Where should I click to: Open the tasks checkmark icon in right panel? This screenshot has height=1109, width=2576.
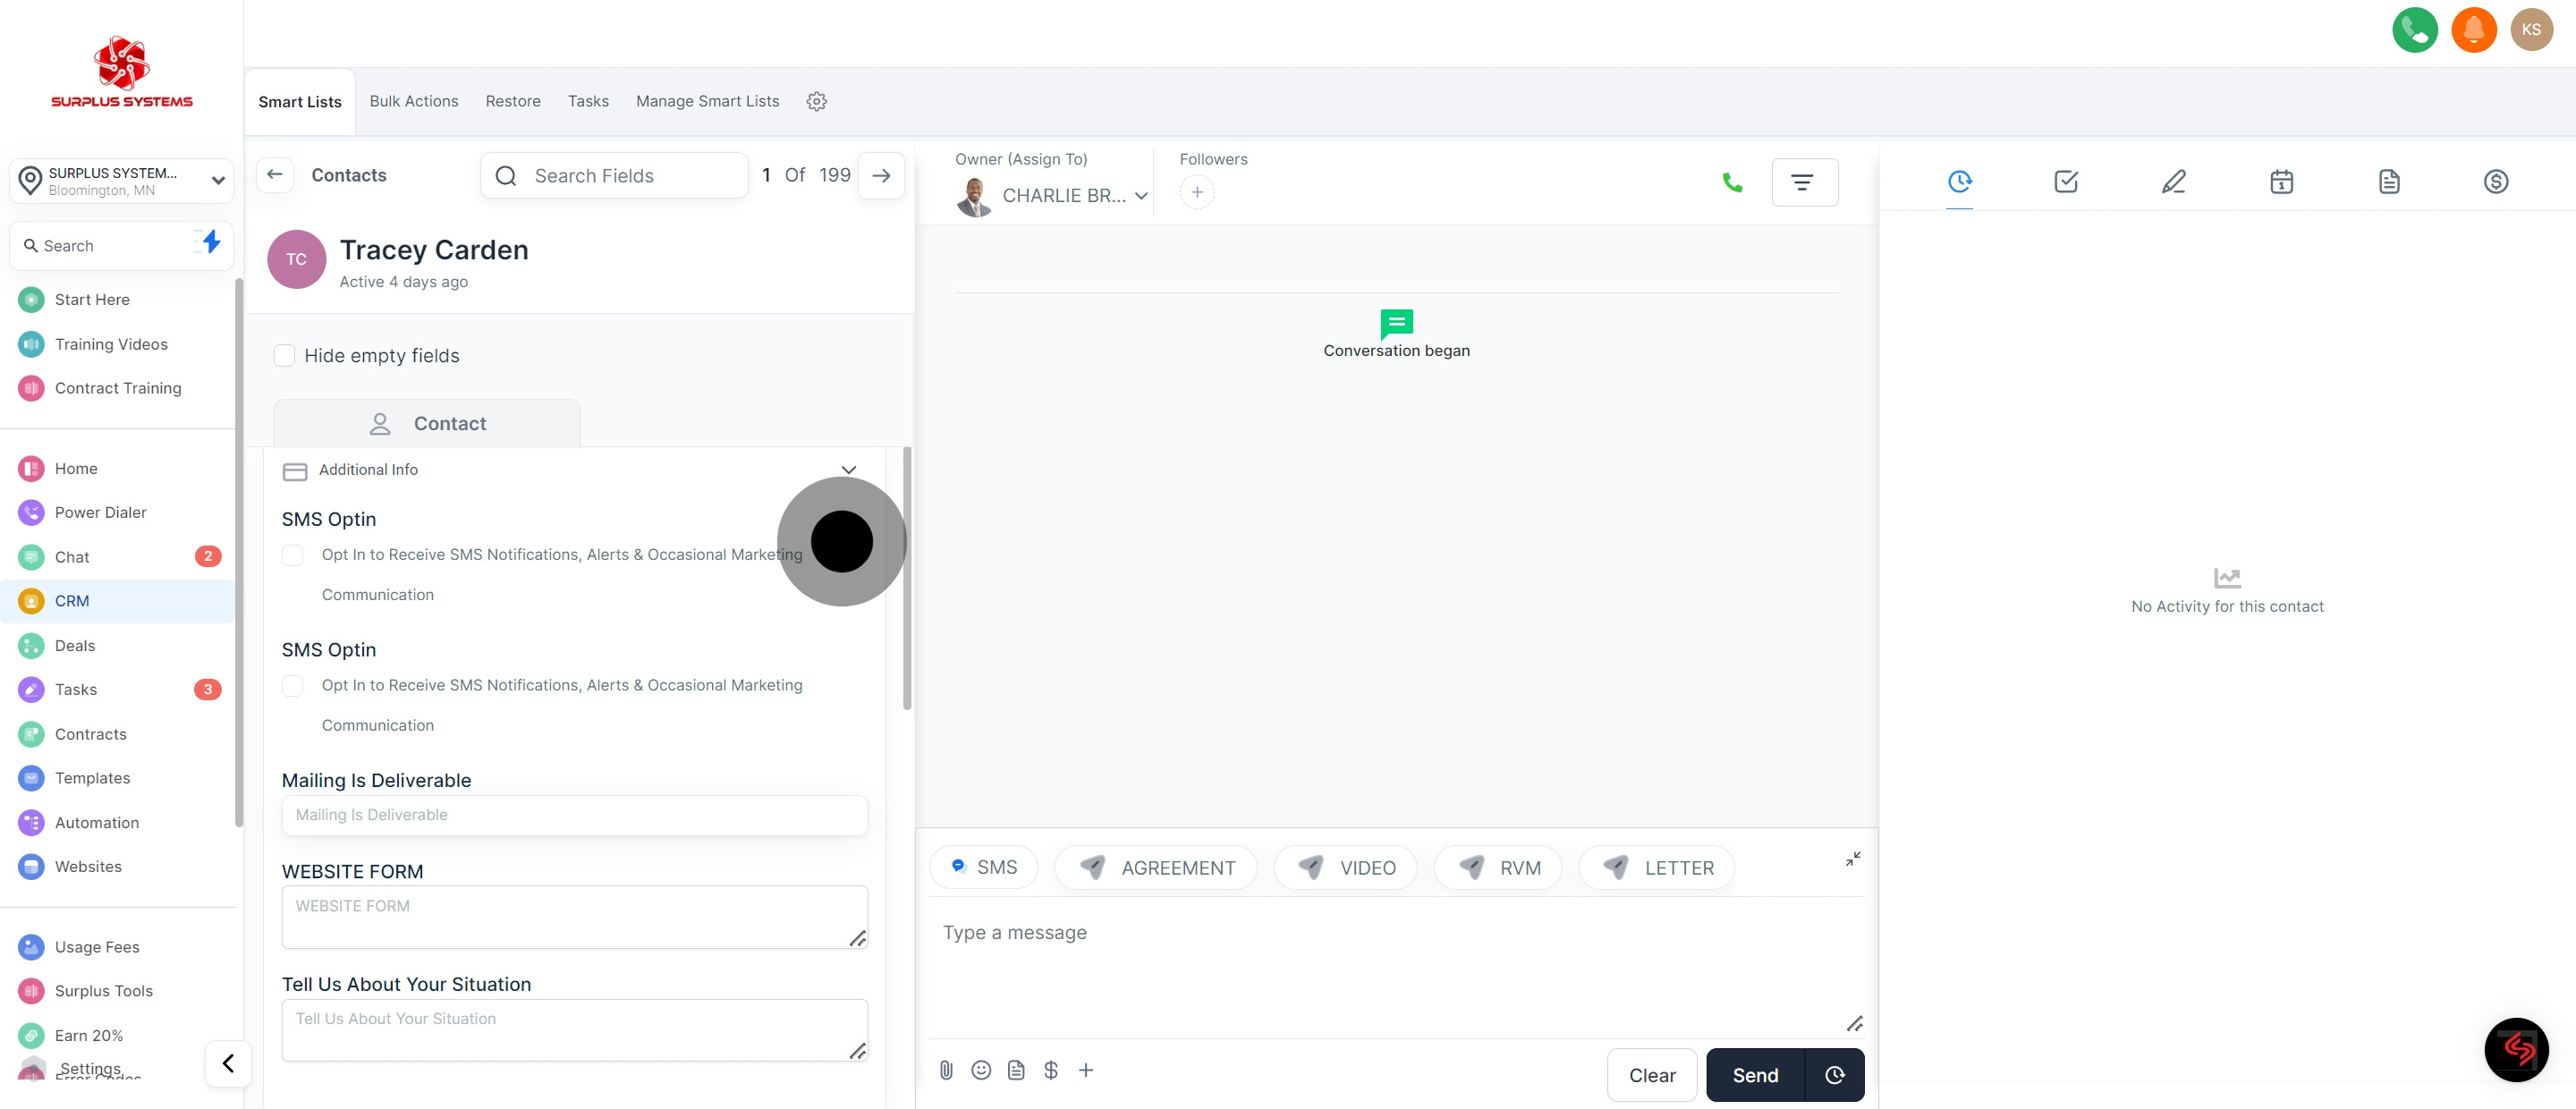(2066, 181)
